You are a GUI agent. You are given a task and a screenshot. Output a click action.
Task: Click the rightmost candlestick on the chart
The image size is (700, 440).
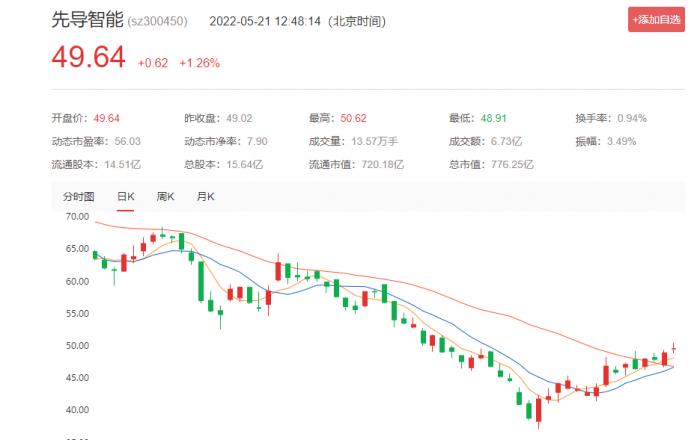673,348
